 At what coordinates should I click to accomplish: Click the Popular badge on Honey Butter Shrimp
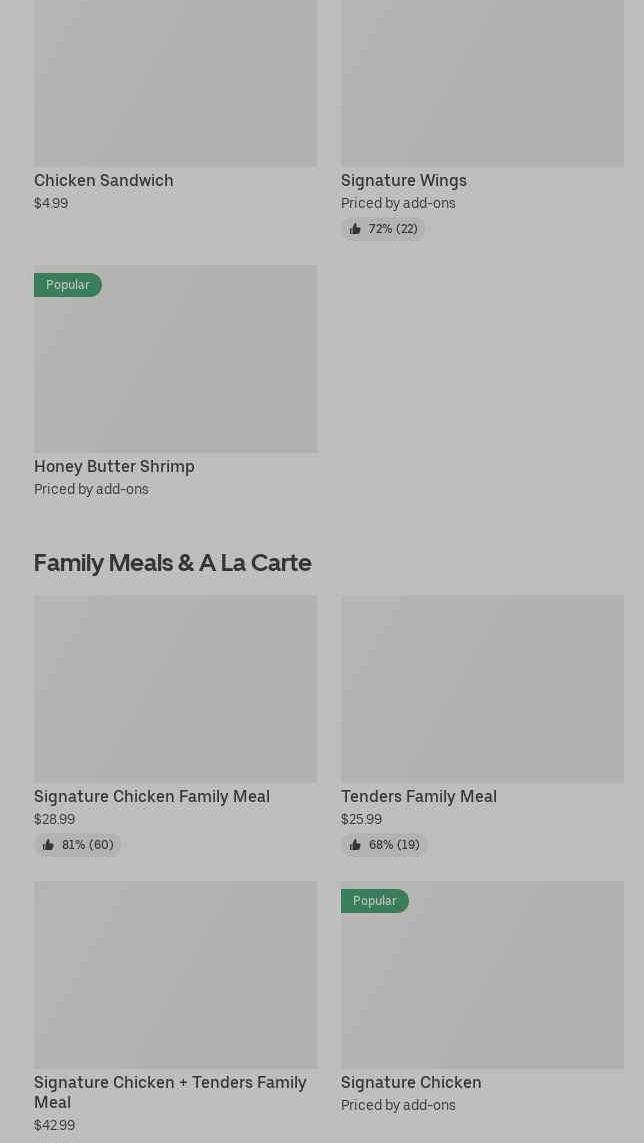(x=68, y=285)
